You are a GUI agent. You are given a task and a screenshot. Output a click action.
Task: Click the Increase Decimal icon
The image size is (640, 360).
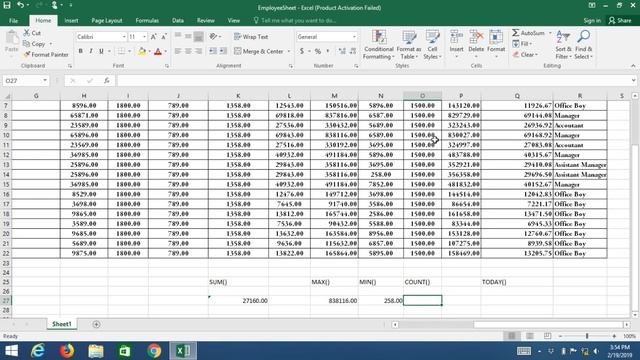click(342, 51)
